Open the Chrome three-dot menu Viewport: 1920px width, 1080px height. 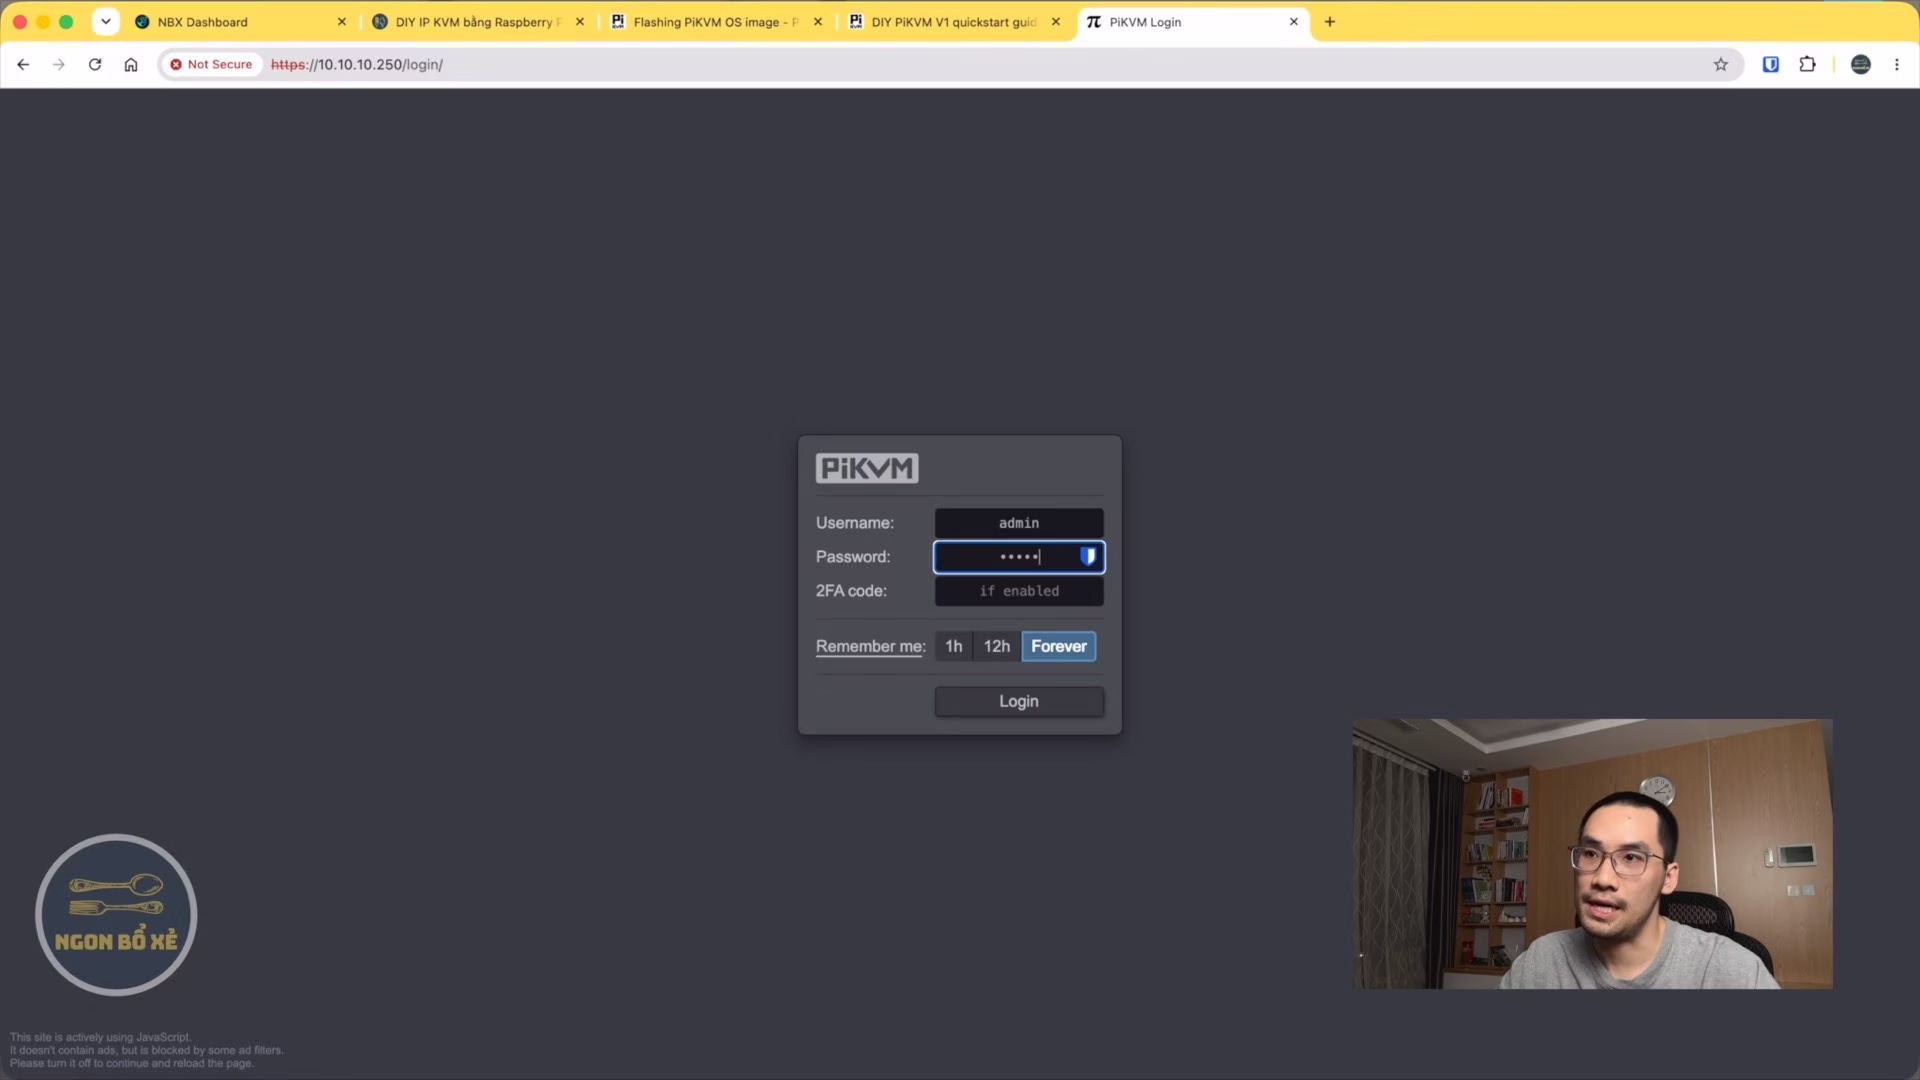[x=1897, y=64]
